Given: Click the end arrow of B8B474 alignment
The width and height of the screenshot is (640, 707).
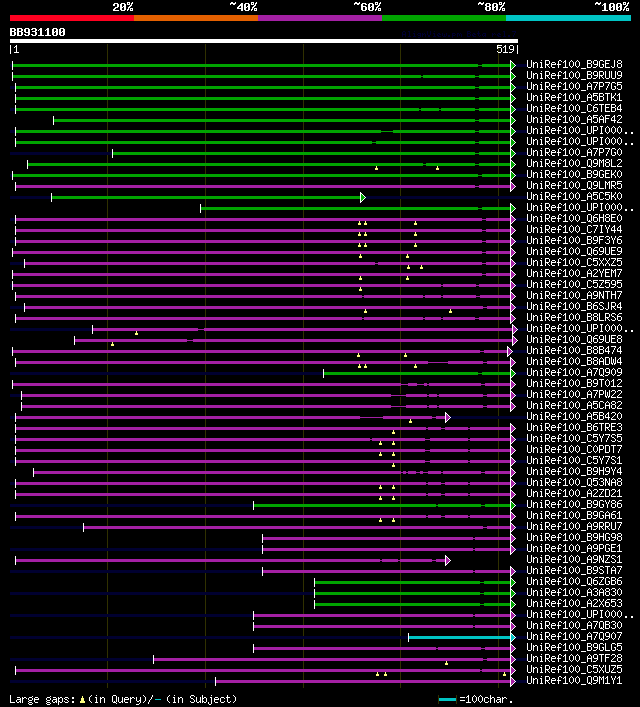Looking at the screenshot, I should 510,351.
